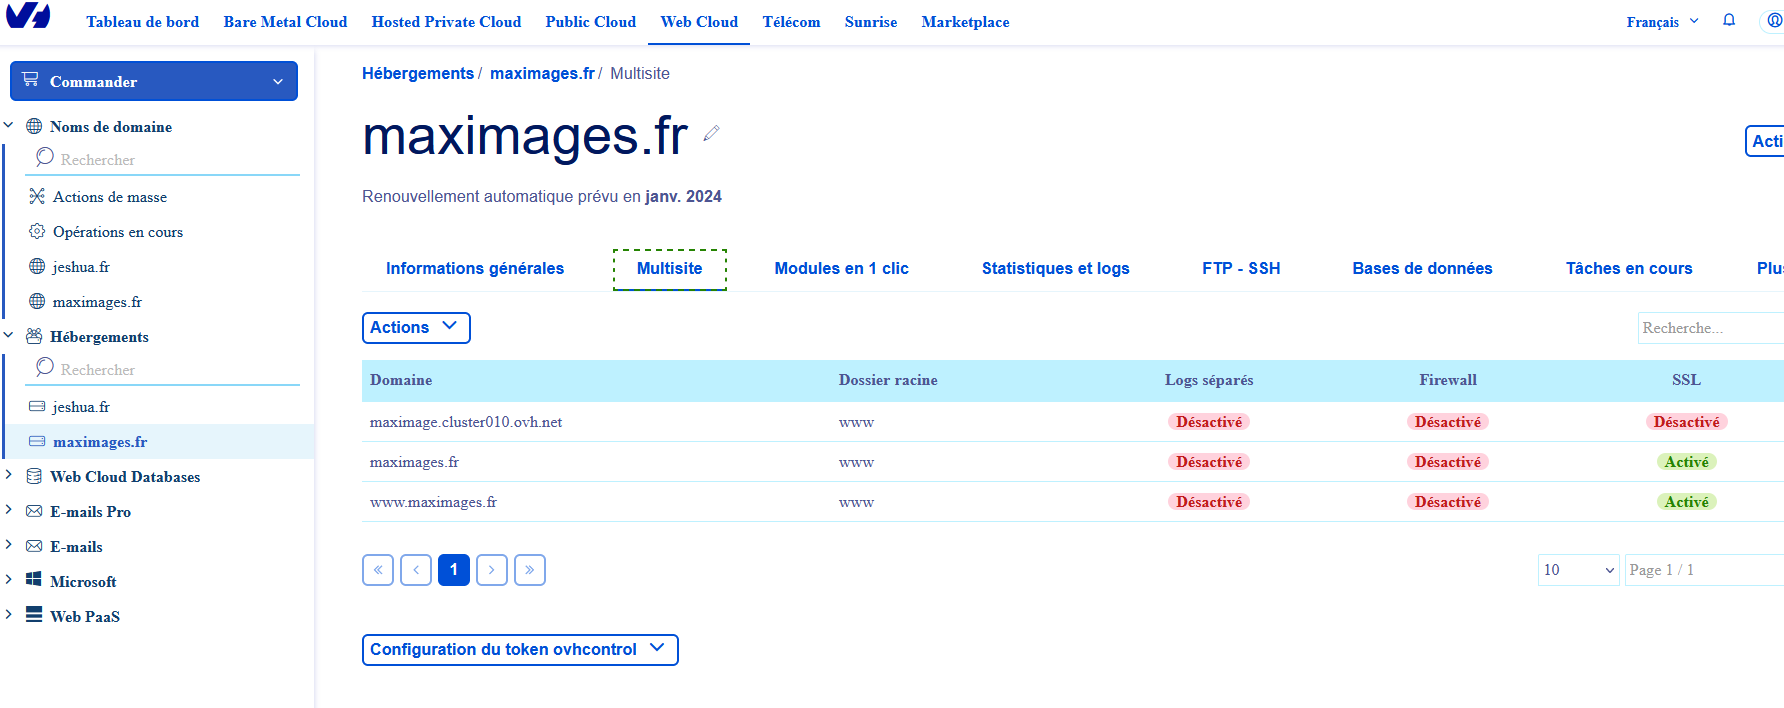1784x708 pixels.
Task: Click the OVH logo icon
Action: (28, 16)
